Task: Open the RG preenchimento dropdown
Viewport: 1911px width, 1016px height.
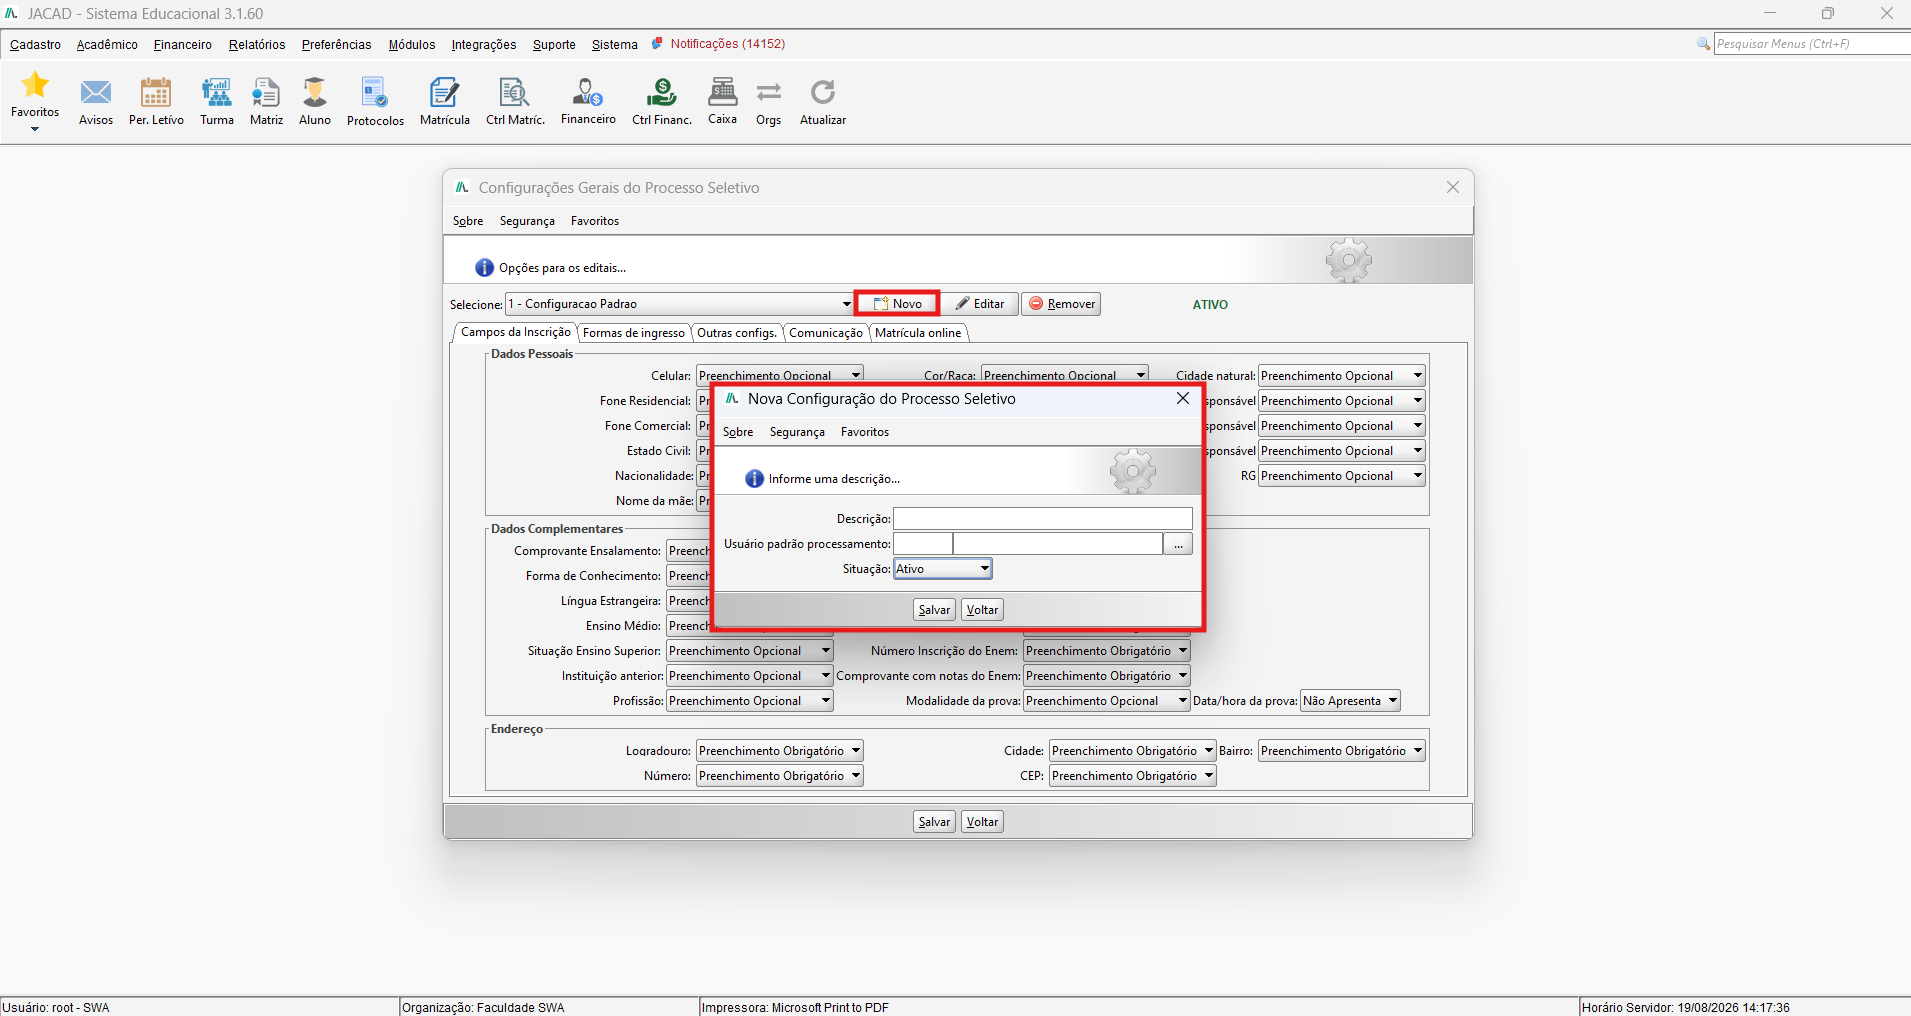Action: pos(1341,476)
